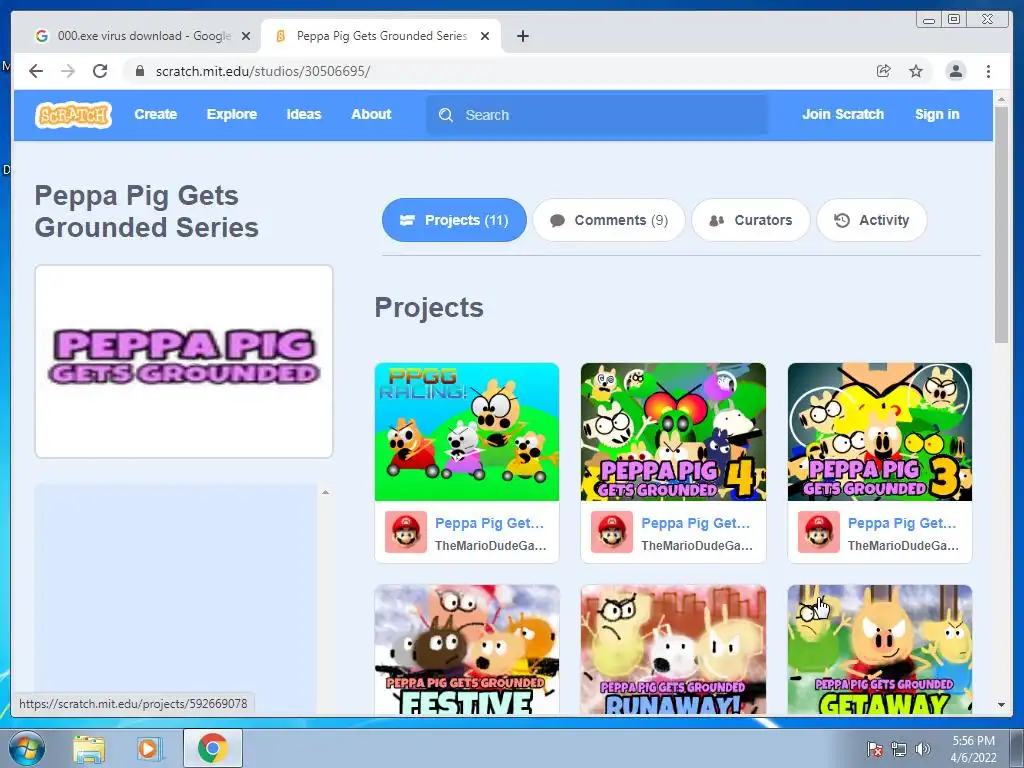Click the Scratch search field
Screen dimensions: 1024x768
point(597,115)
